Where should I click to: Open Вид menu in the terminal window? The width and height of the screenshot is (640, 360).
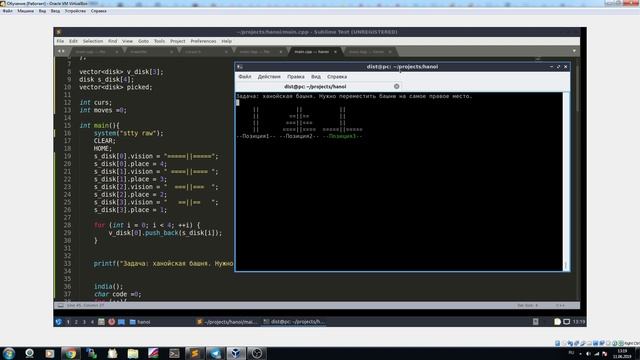click(x=316, y=77)
